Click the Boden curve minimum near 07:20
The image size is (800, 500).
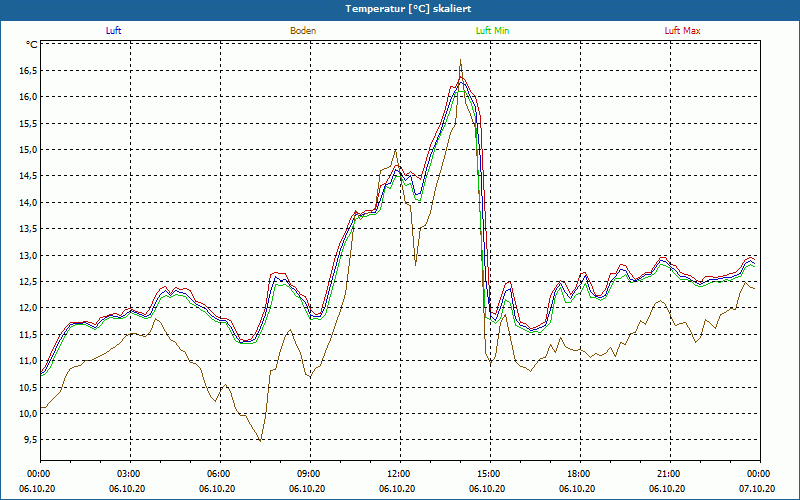[260, 441]
